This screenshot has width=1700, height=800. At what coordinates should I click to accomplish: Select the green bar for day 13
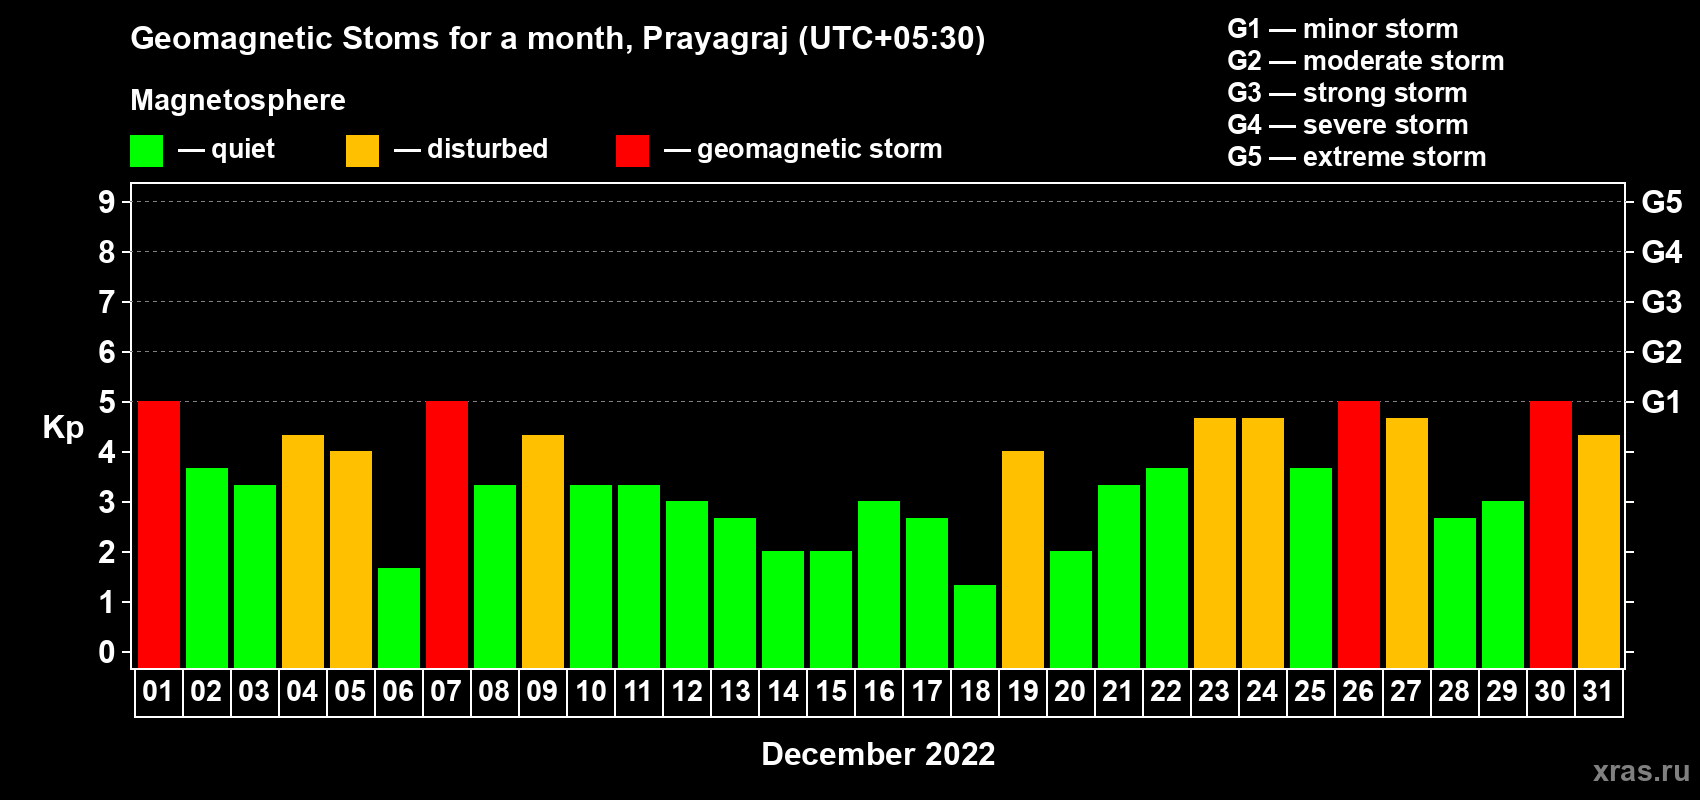735,593
